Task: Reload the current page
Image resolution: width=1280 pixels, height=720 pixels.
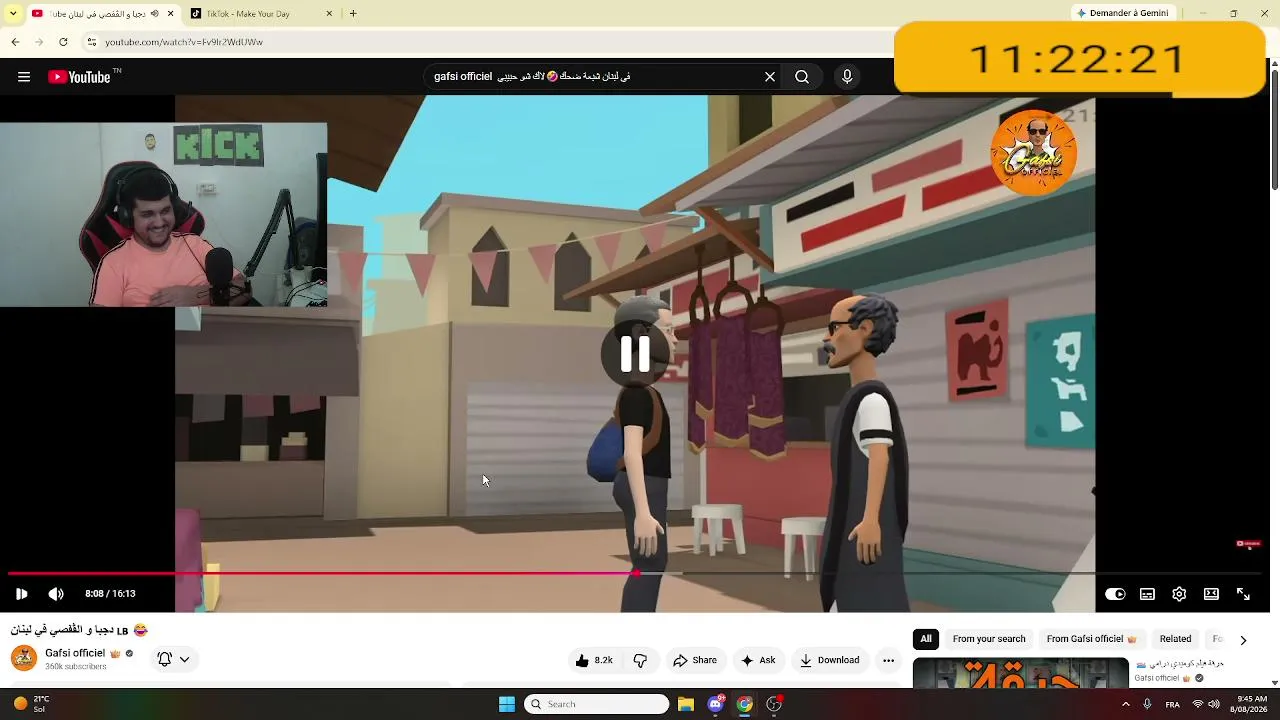Action: (x=63, y=42)
